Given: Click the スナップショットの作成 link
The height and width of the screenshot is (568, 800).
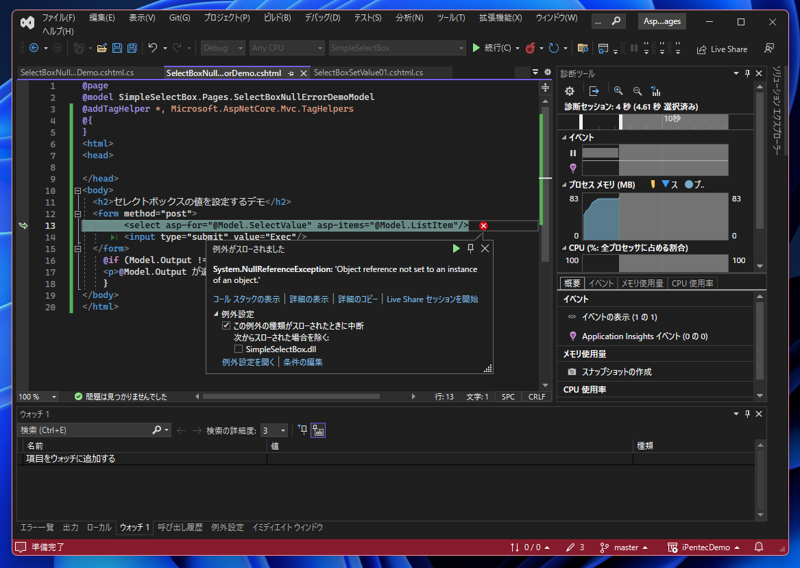Looking at the screenshot, I should coord(617,372).
